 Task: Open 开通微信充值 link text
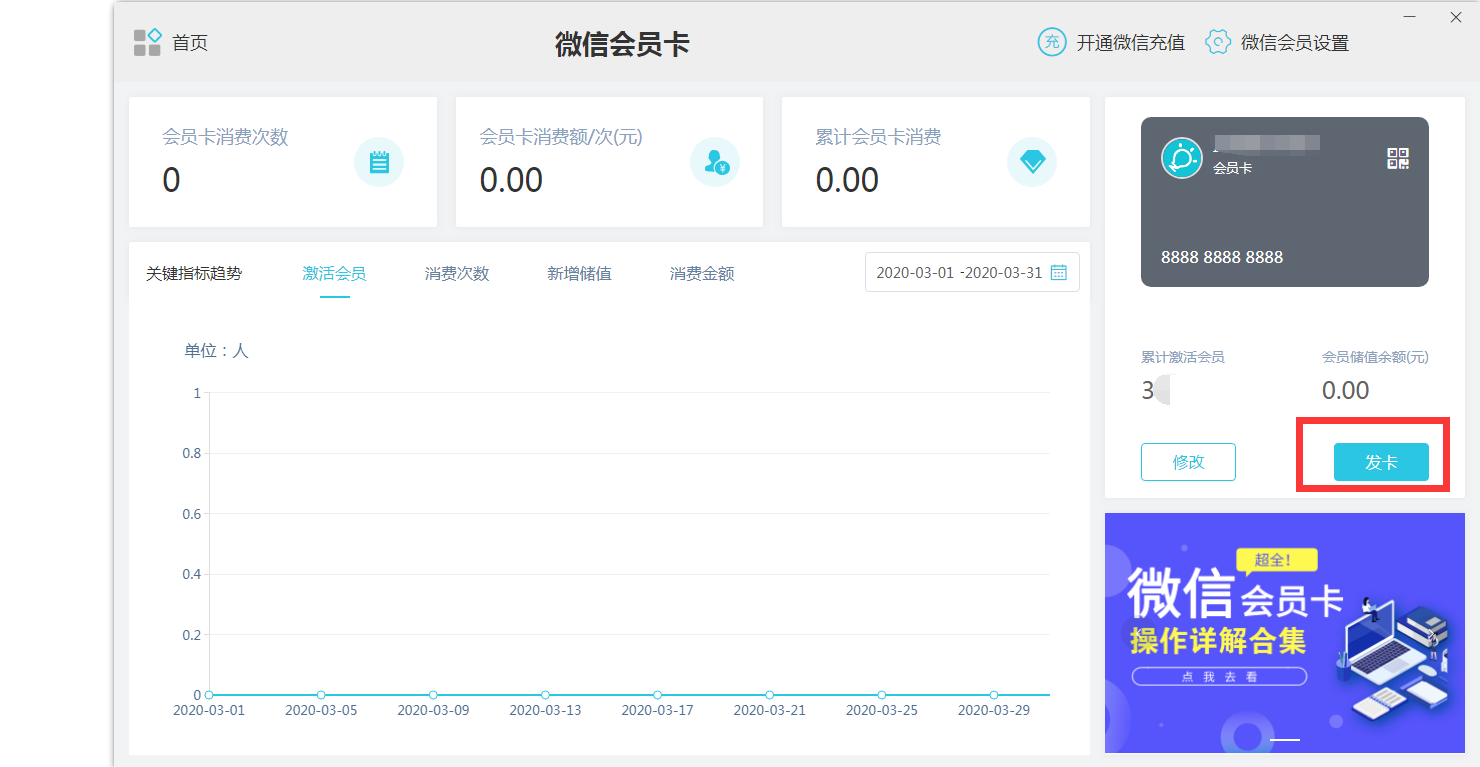pos(1130,43)
